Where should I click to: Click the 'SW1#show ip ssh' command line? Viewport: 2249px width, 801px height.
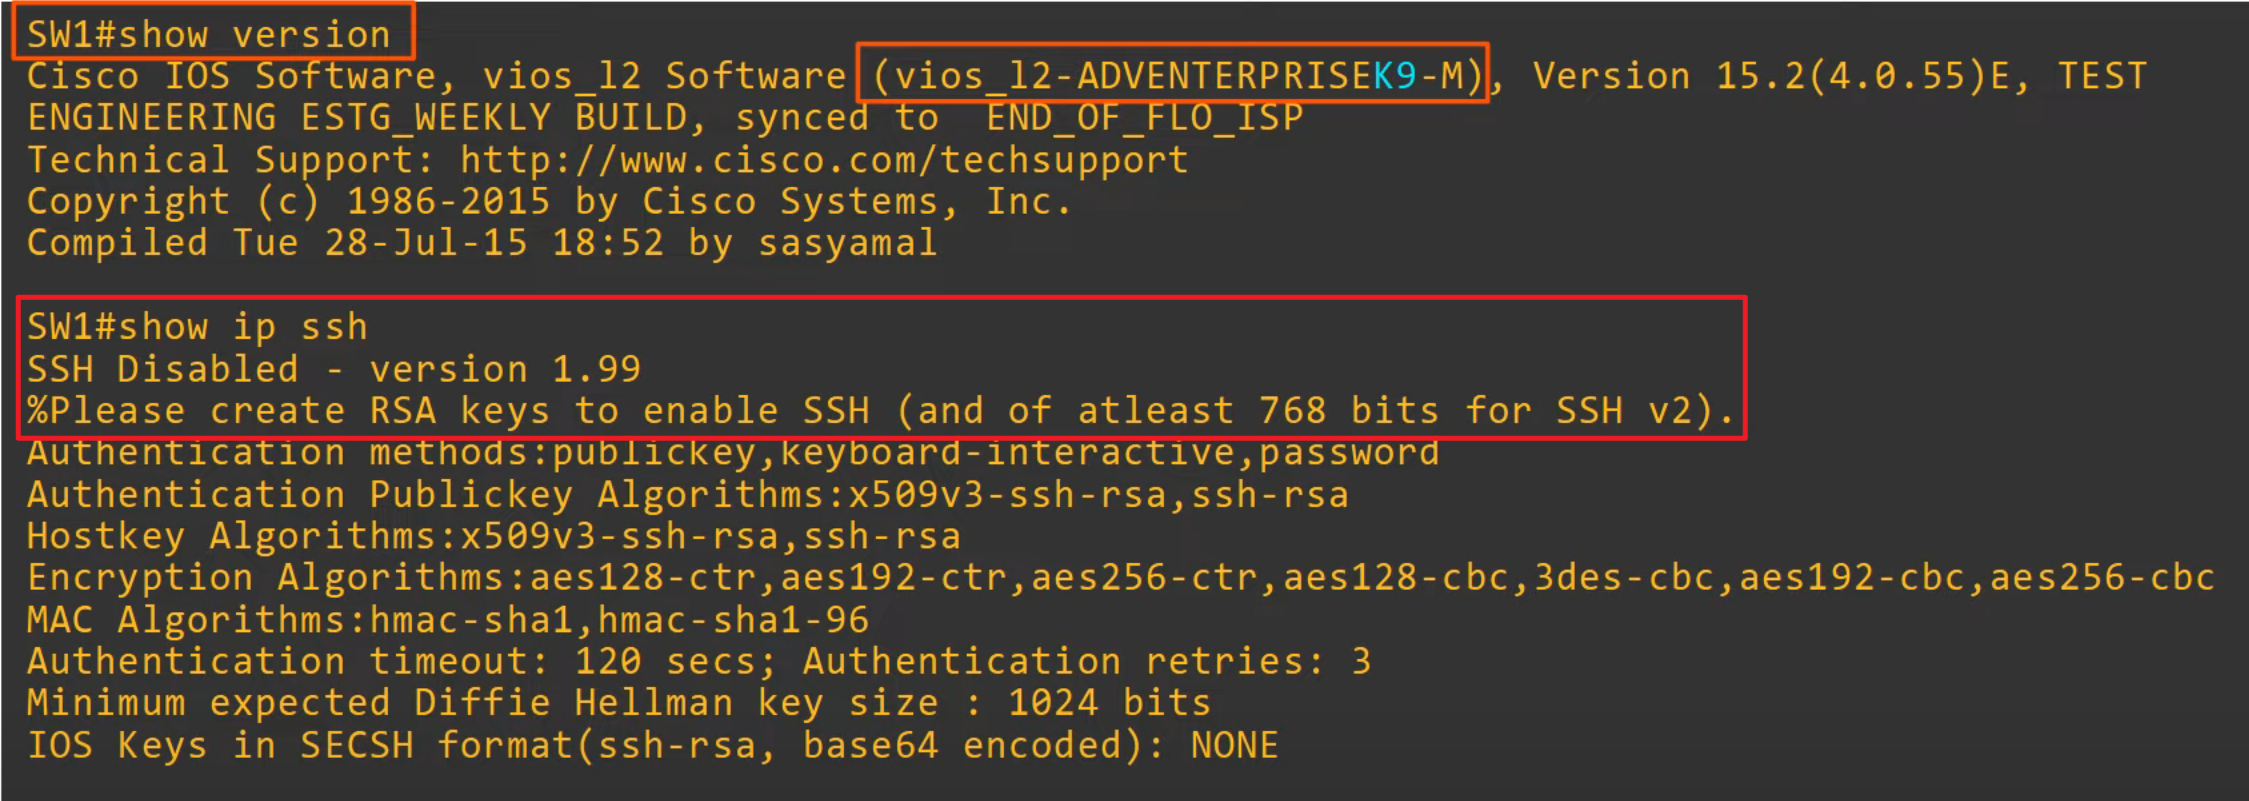click(x=197, y=327)
